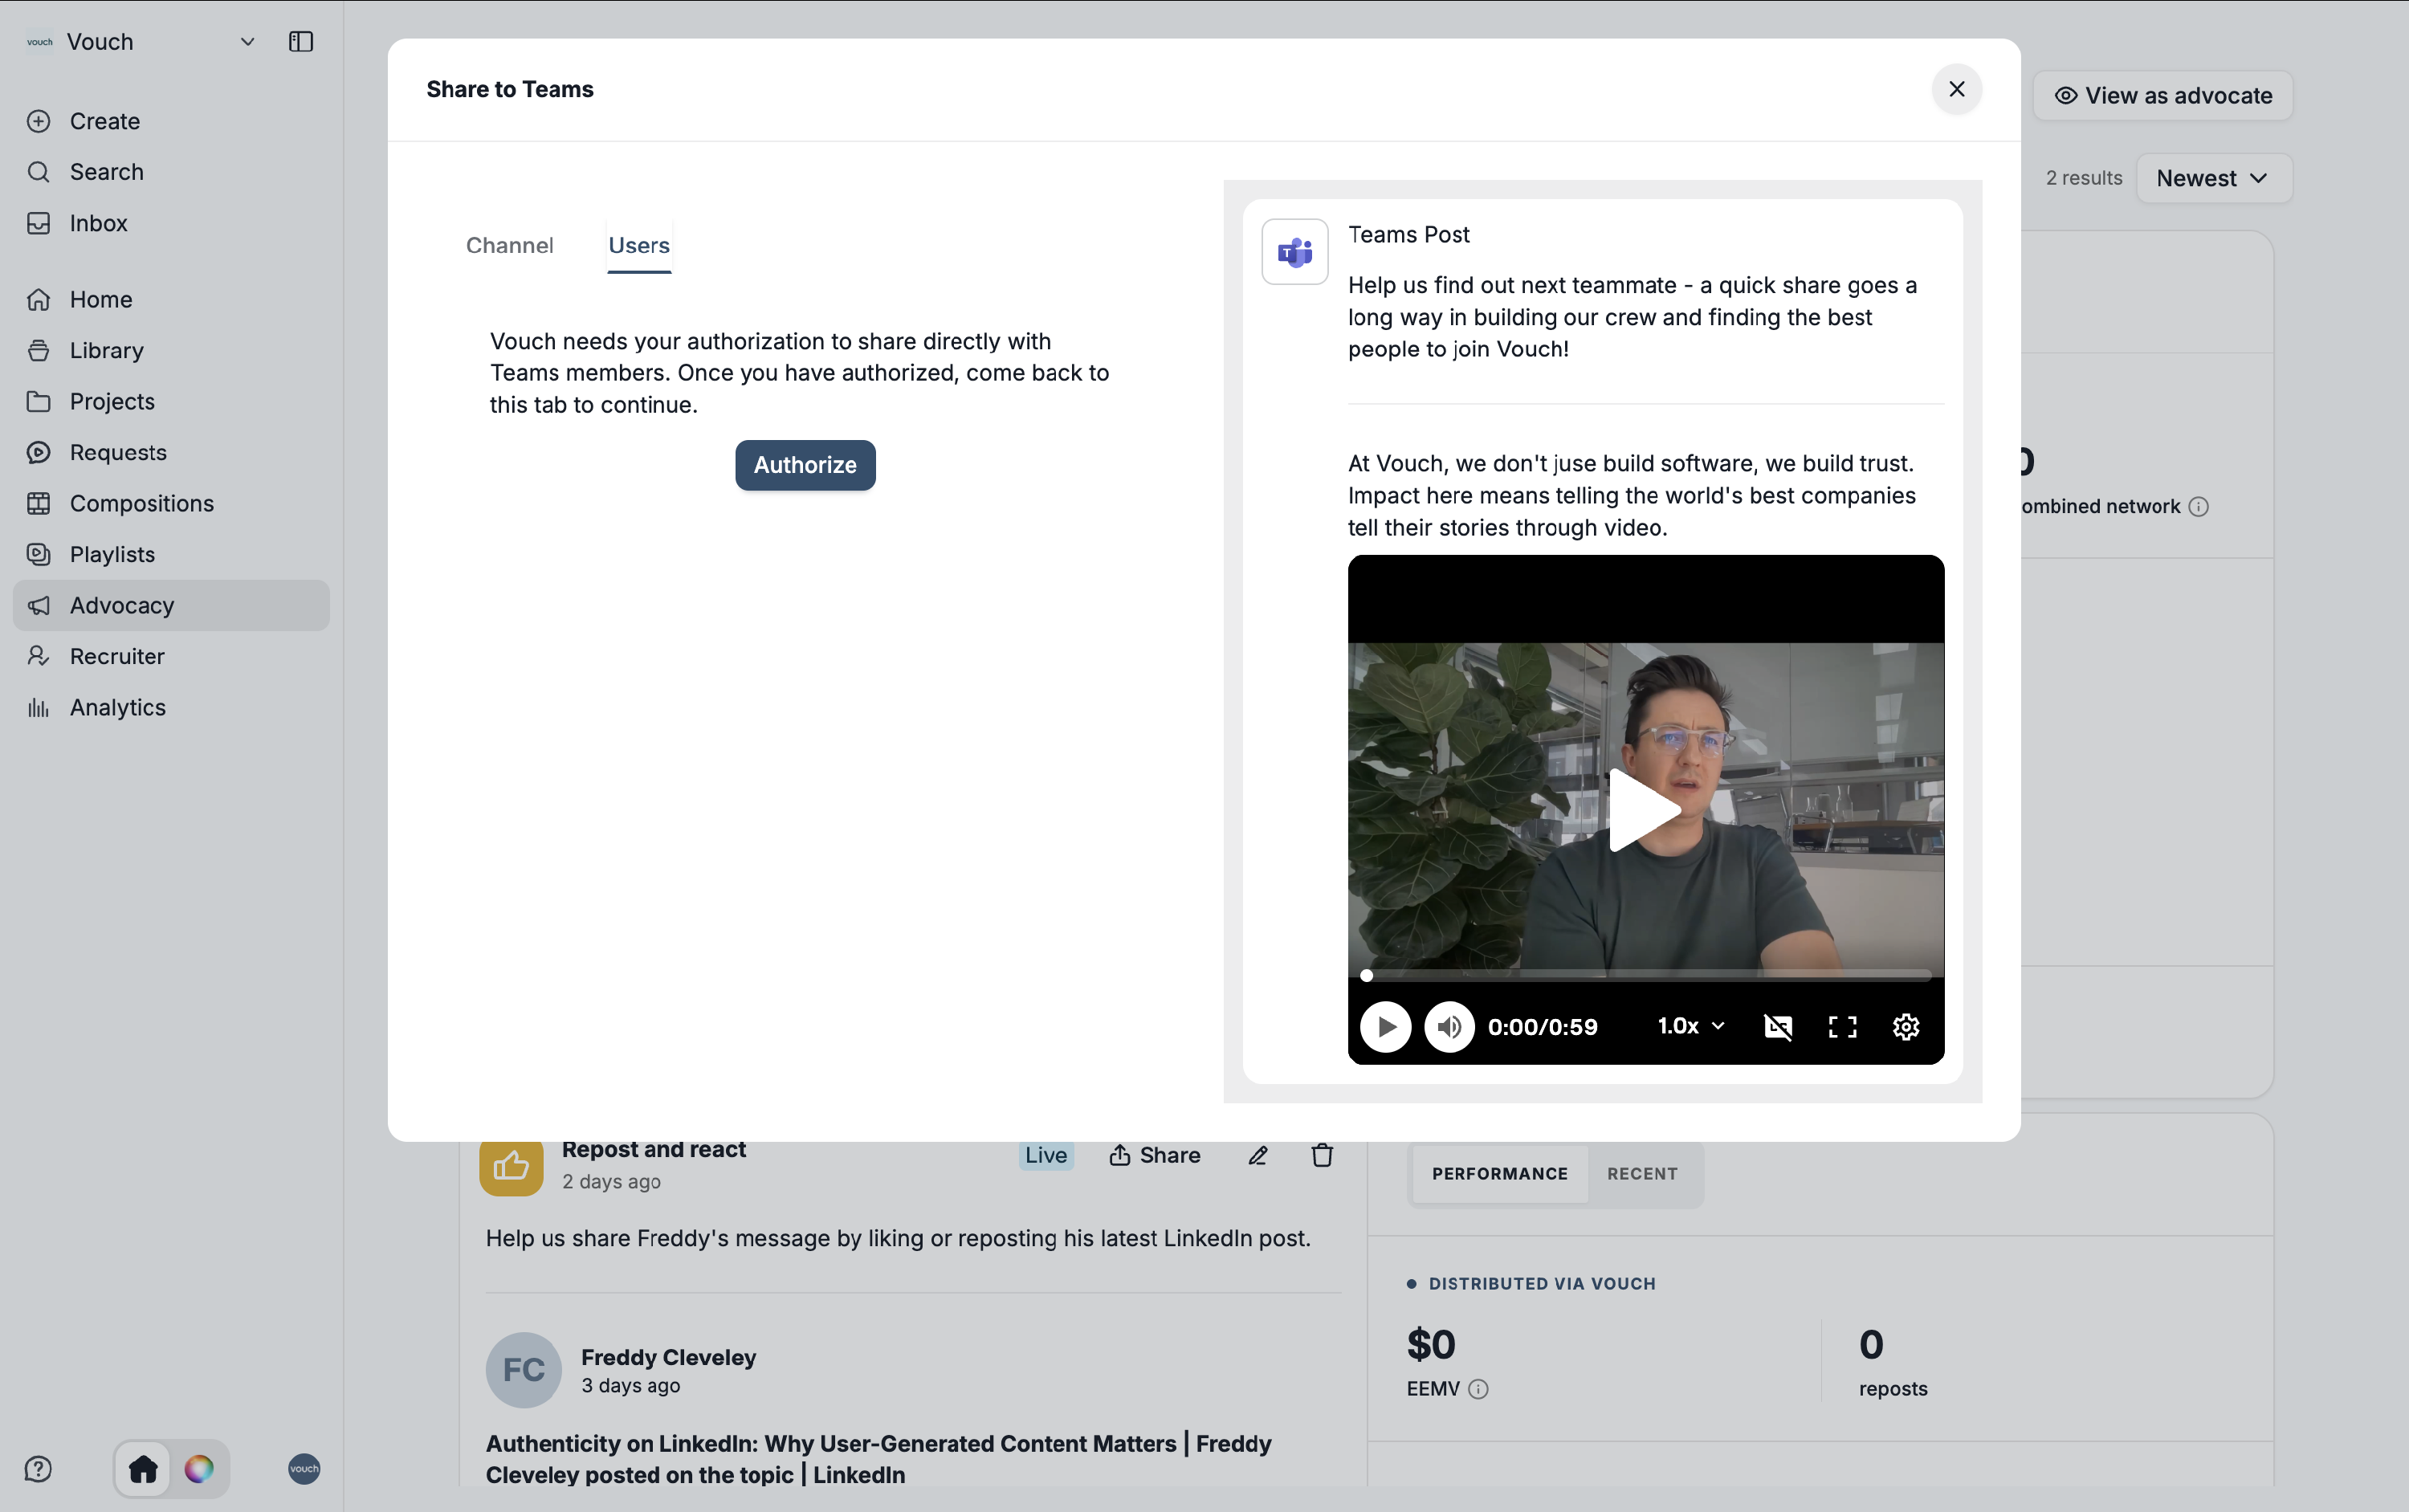Viewport: 2409px width, 1512px height.
Task: Open the Authenticity on LinkedIn post title
Action: tap(879, 1459)
